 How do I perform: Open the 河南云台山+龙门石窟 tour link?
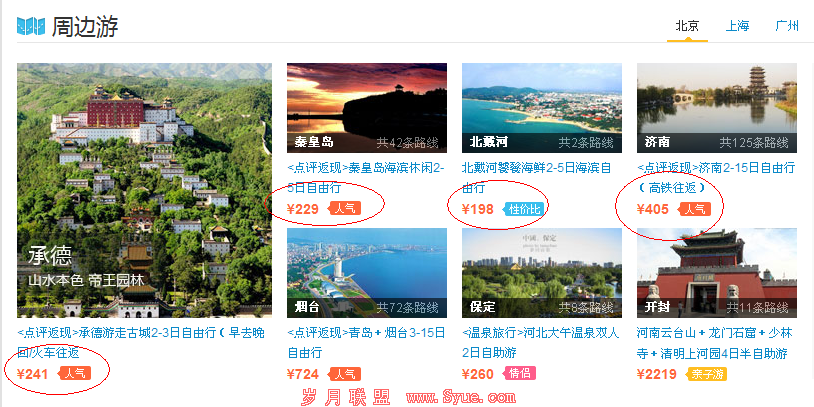pos(712,343)
